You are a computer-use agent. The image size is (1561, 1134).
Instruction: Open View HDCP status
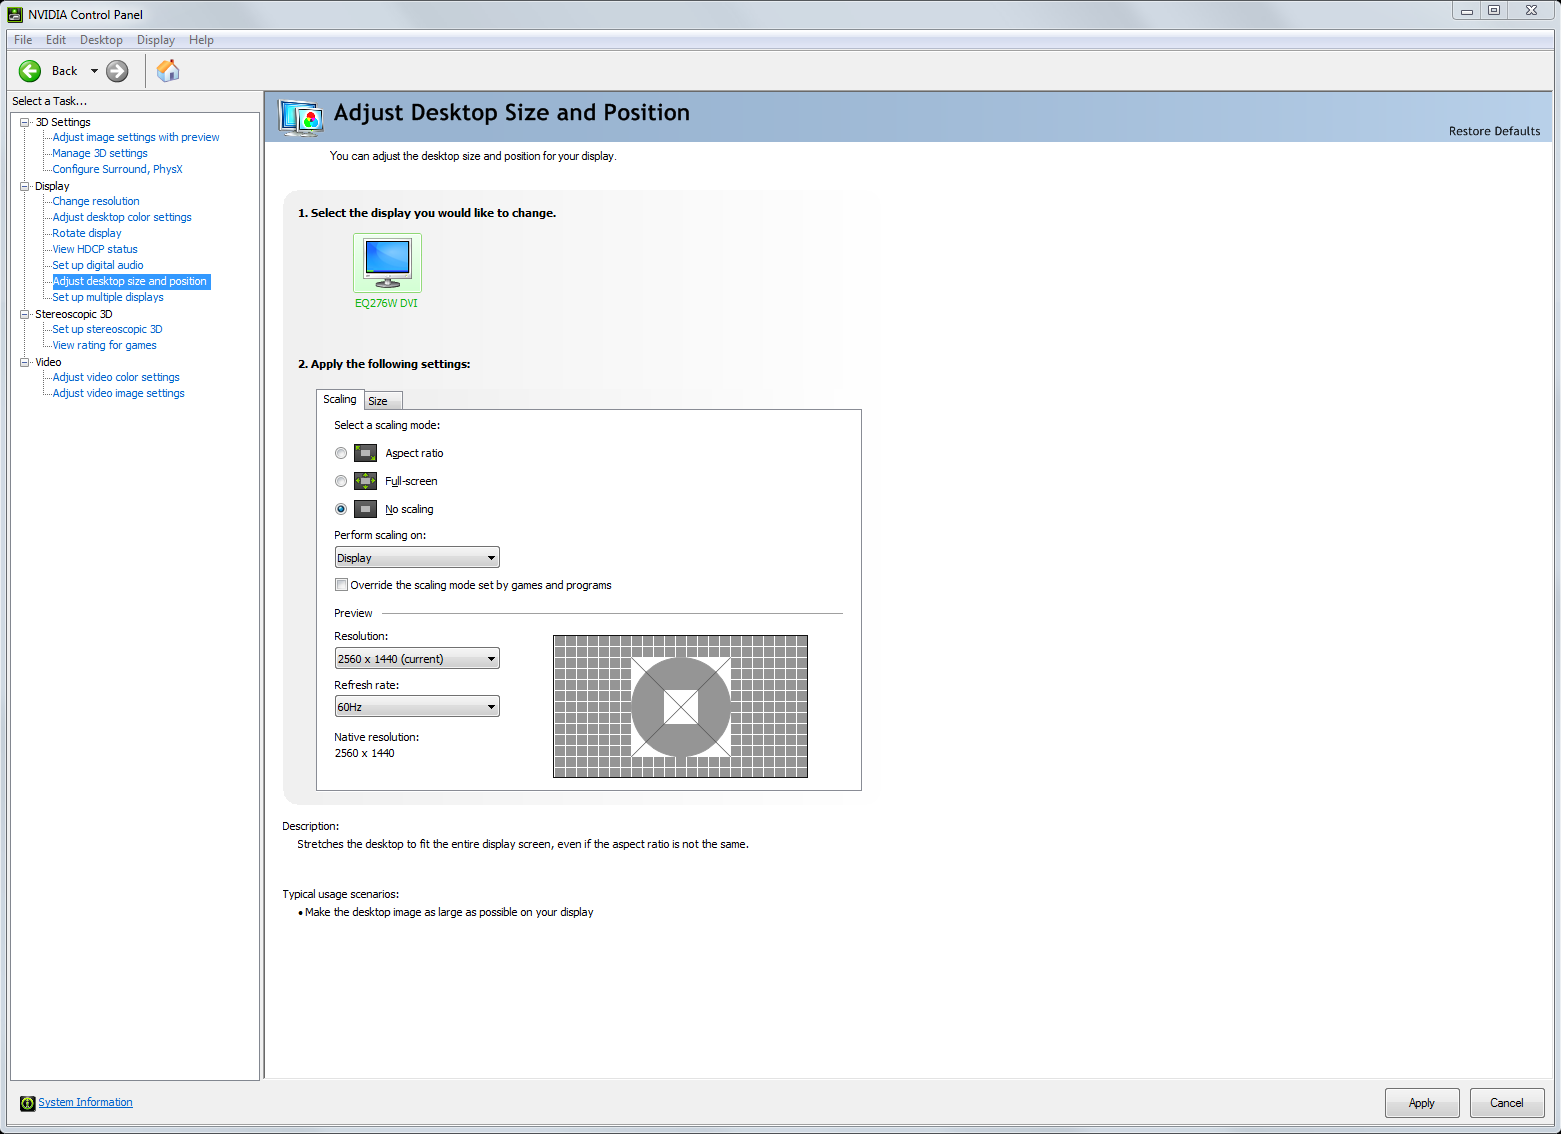coord(95,249)
